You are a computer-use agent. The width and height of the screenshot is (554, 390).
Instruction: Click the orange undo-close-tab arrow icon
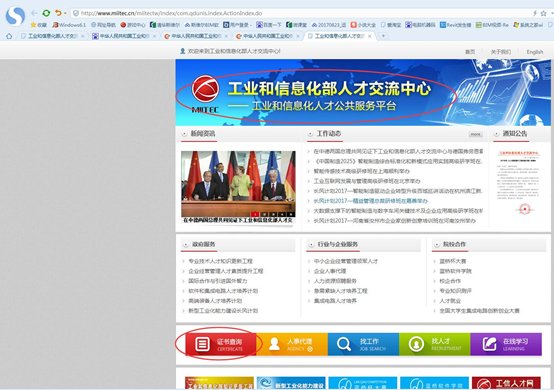pyautogui.click(x=58, y=13)
